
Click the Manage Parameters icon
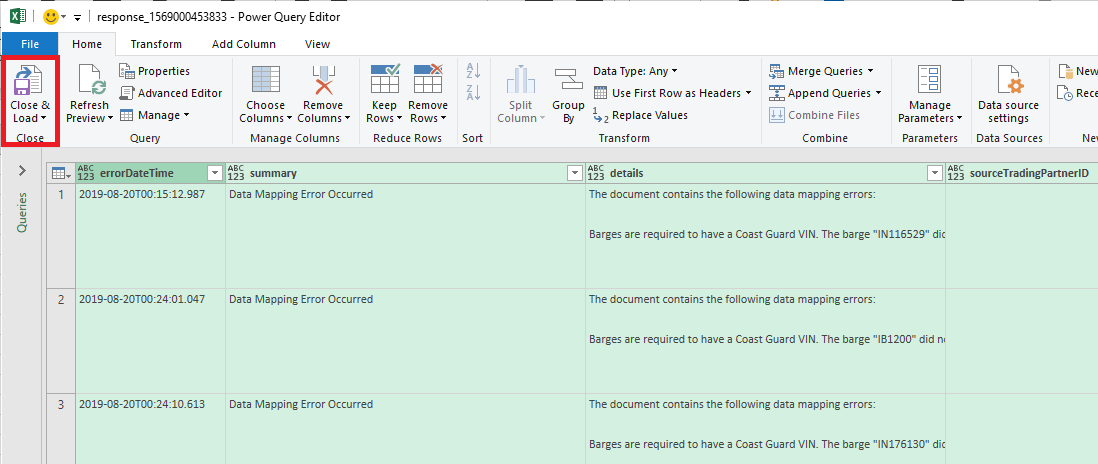[930, 80]
